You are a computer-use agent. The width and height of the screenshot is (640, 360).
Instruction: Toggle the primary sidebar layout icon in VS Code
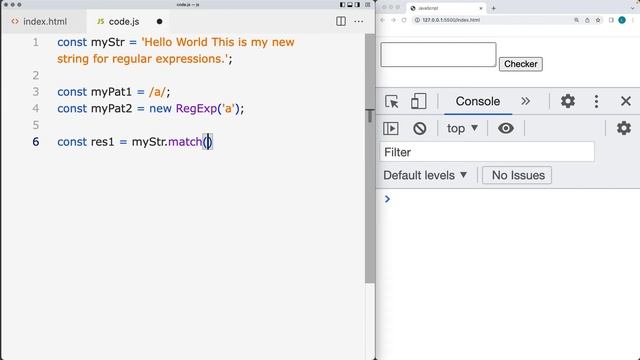coord(342,4)
